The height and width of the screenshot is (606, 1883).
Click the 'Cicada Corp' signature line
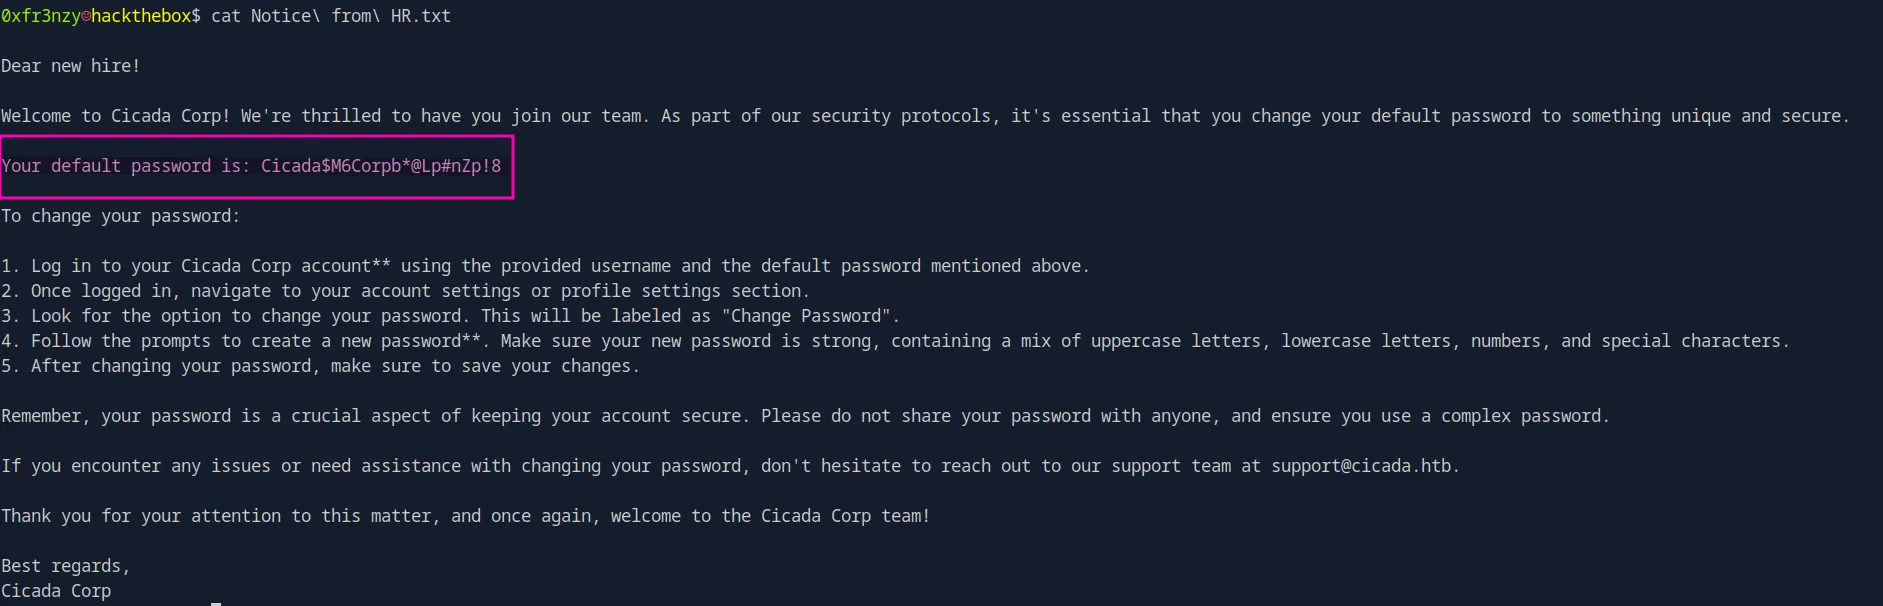coord(56,591)
